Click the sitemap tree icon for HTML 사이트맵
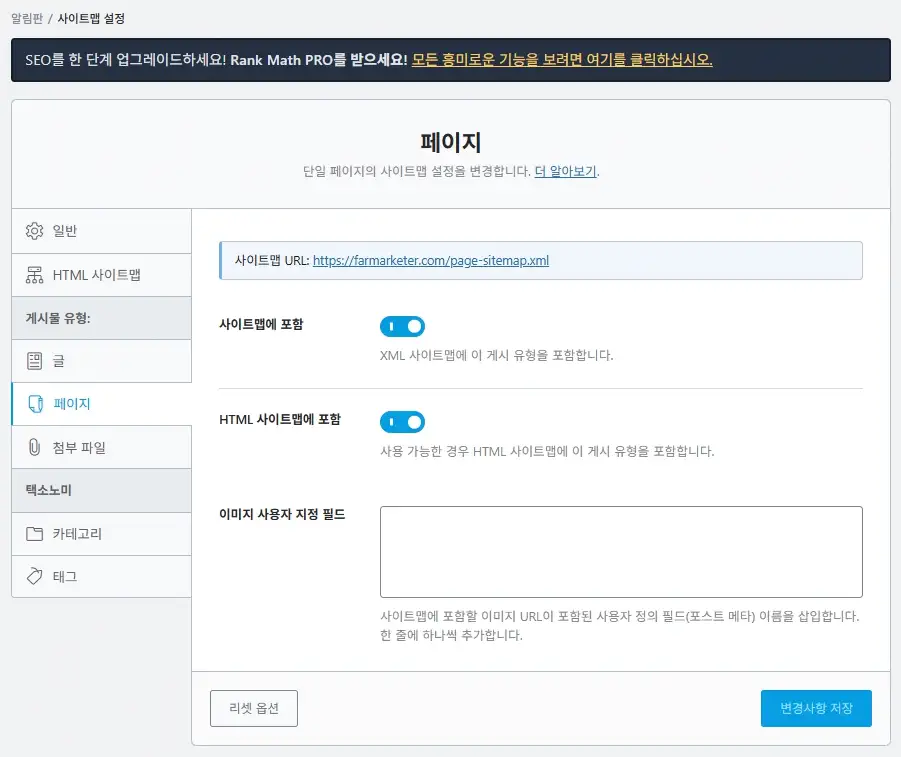The width and height of the screenshot is (901, 757). pos(34,274)
